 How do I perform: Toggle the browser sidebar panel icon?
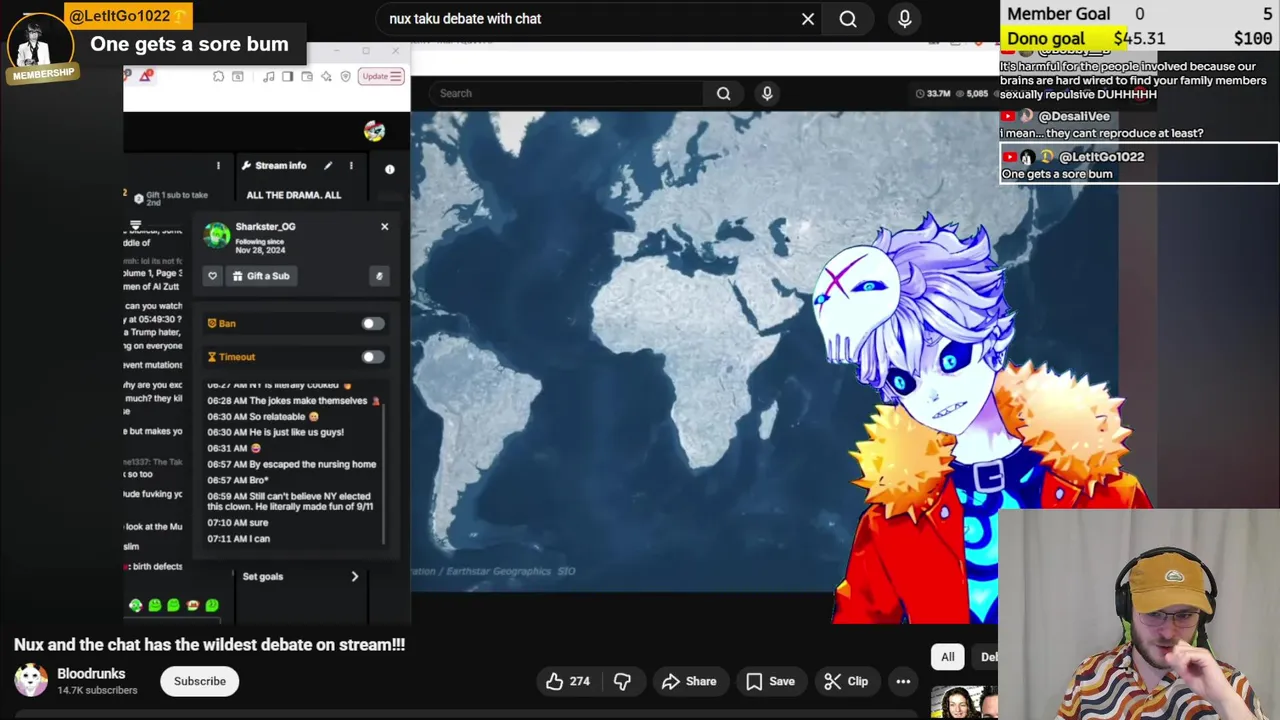tap(287, 77)
